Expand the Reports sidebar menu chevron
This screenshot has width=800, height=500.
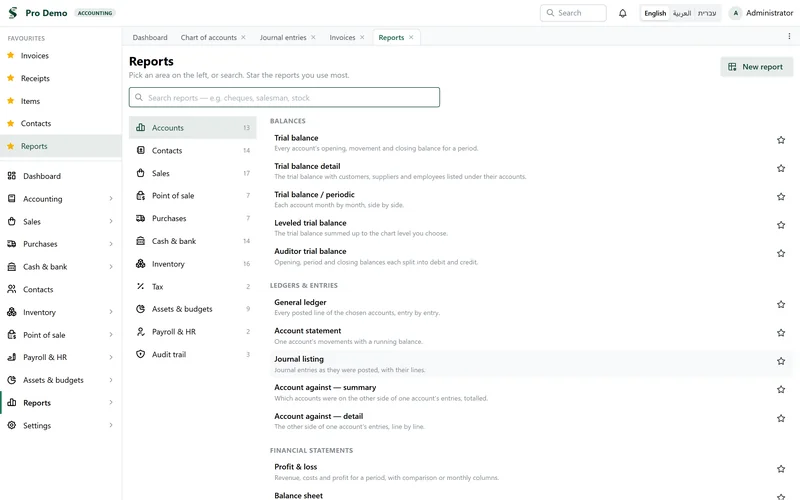tap(111, 403)
